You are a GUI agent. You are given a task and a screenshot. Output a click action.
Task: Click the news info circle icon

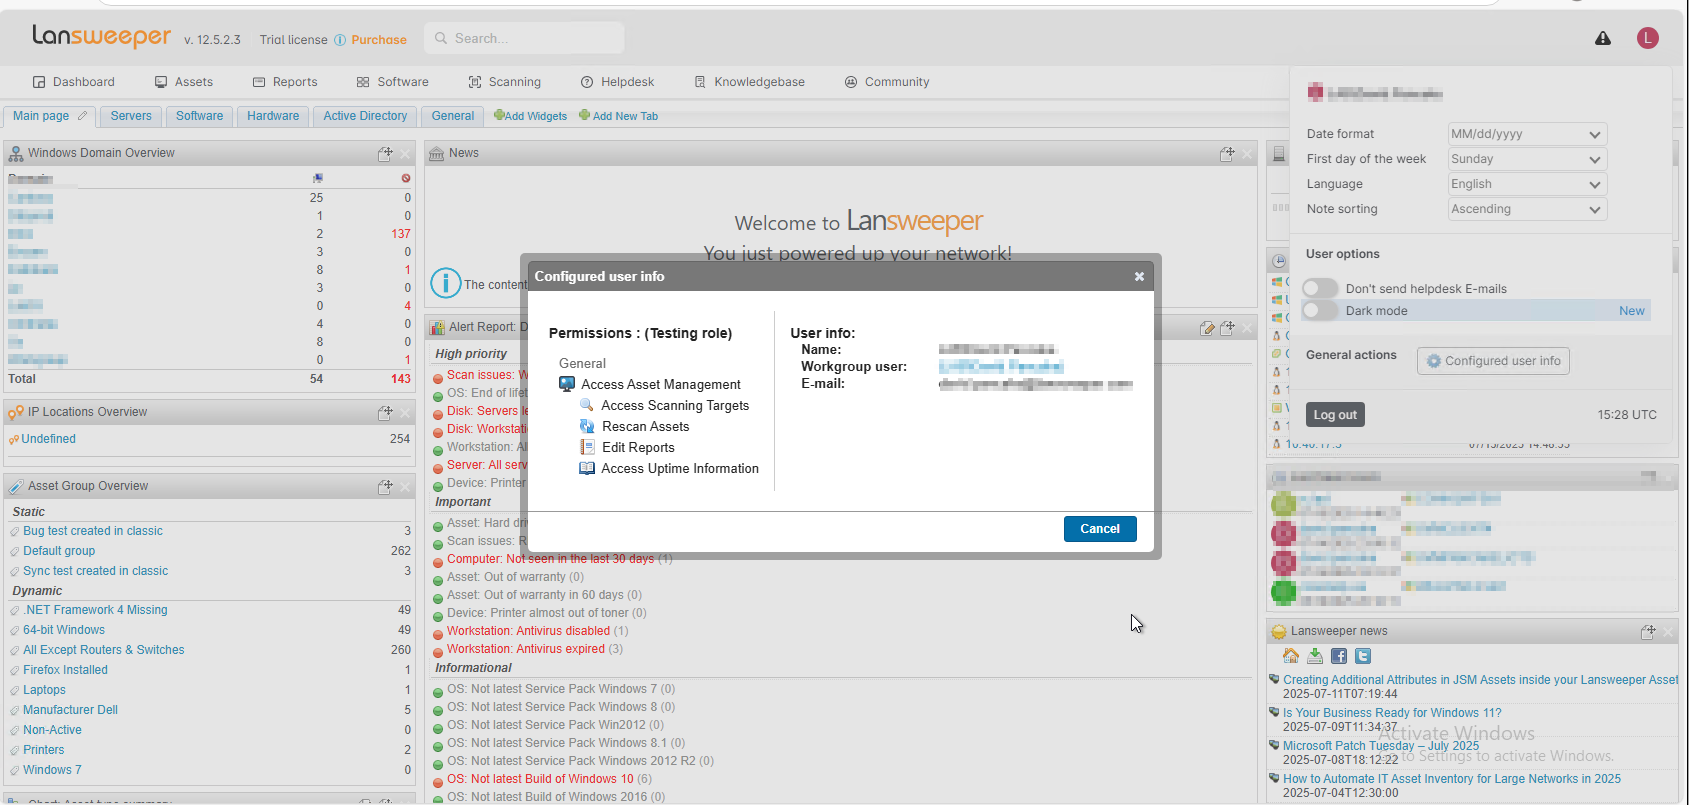coord(445,283)
